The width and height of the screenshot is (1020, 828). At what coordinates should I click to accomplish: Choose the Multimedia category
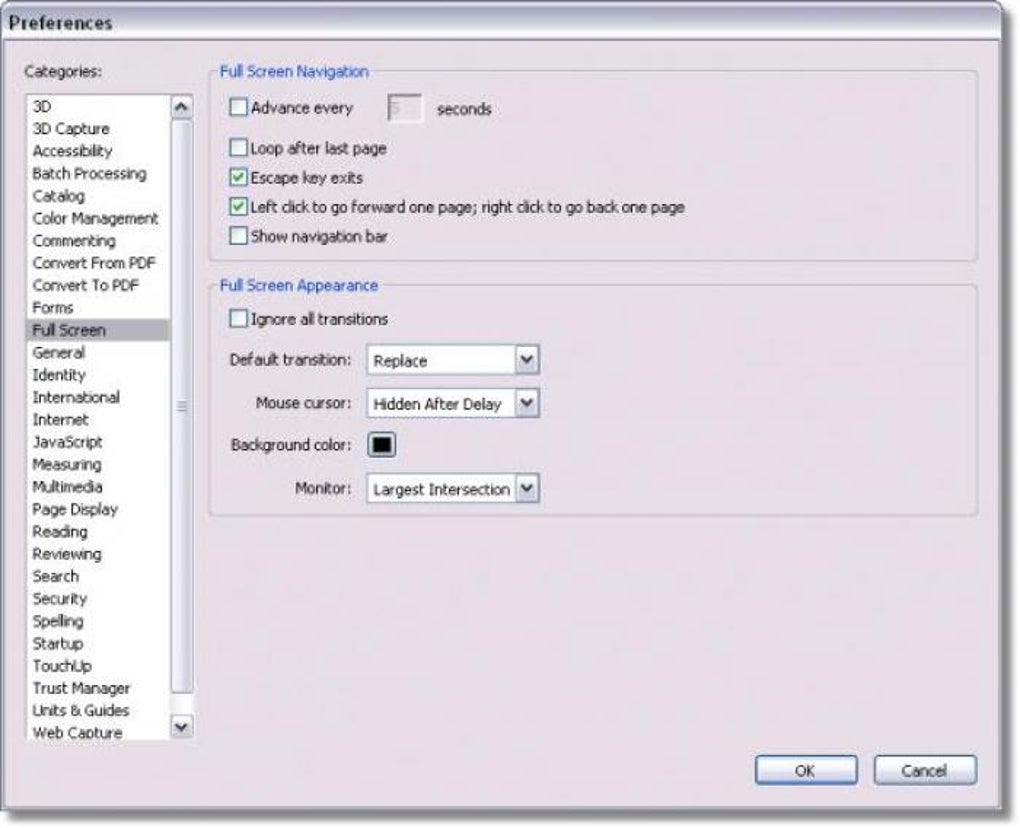[x=98, y=487]
